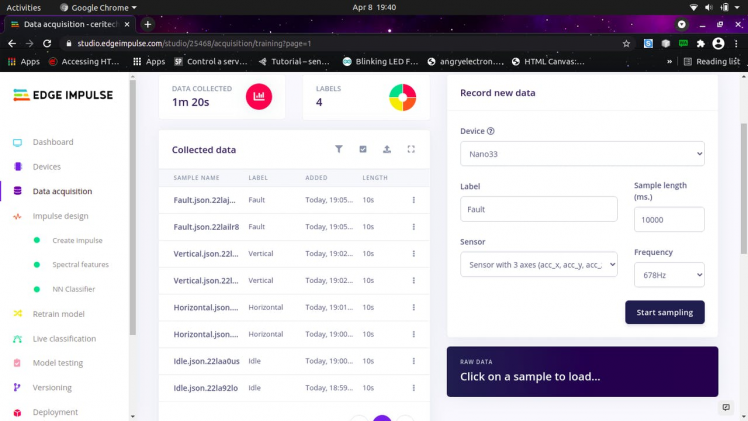Open Versioning page
Viewport: 748px width, 421px height.
click(x=52, y=388)
